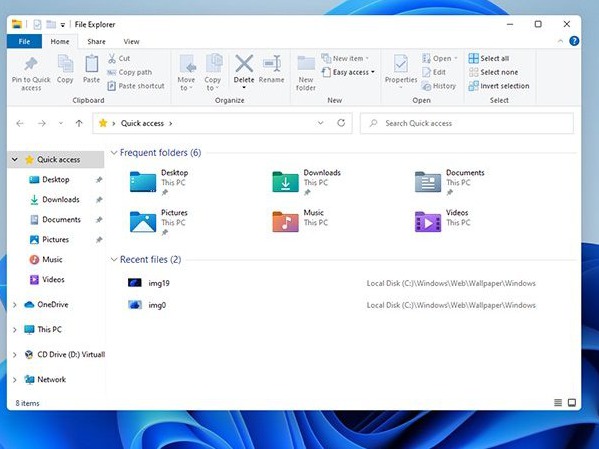Click Properties icon in quick access toolbar

[37, 24]
